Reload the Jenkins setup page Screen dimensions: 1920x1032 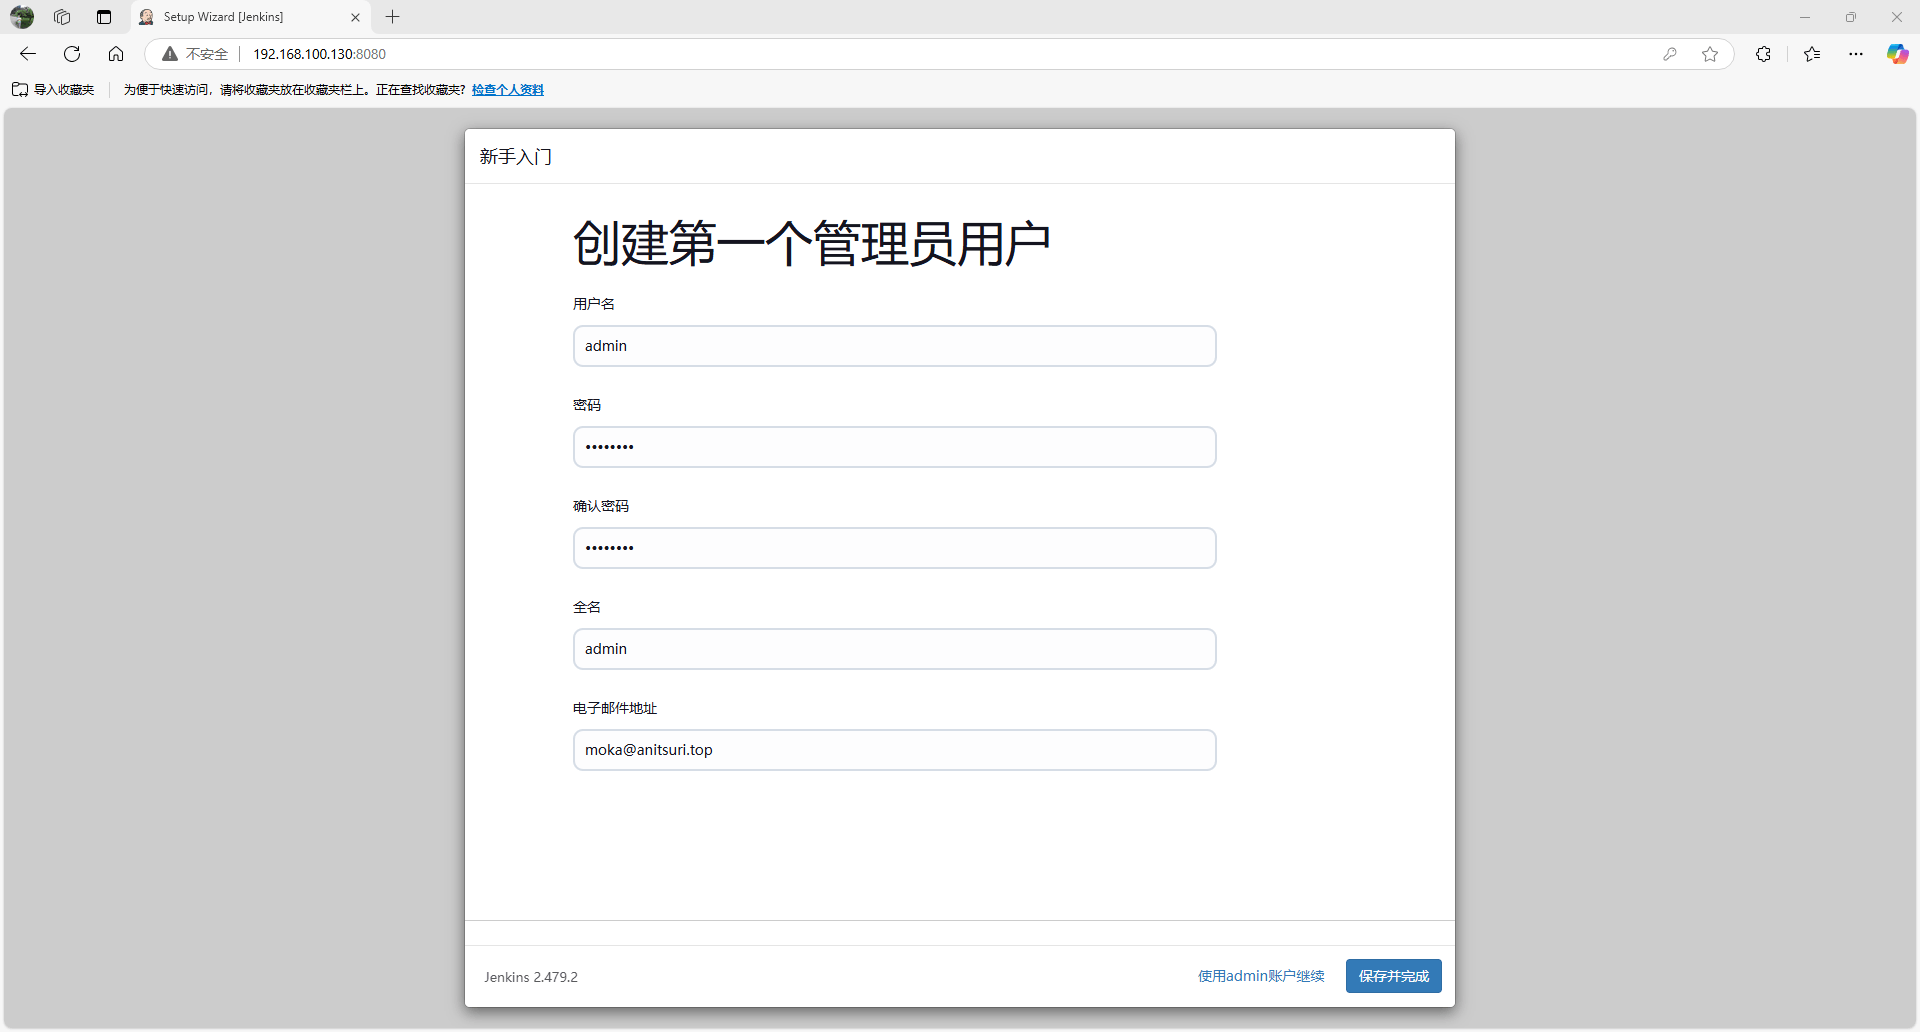click(72, 54)
